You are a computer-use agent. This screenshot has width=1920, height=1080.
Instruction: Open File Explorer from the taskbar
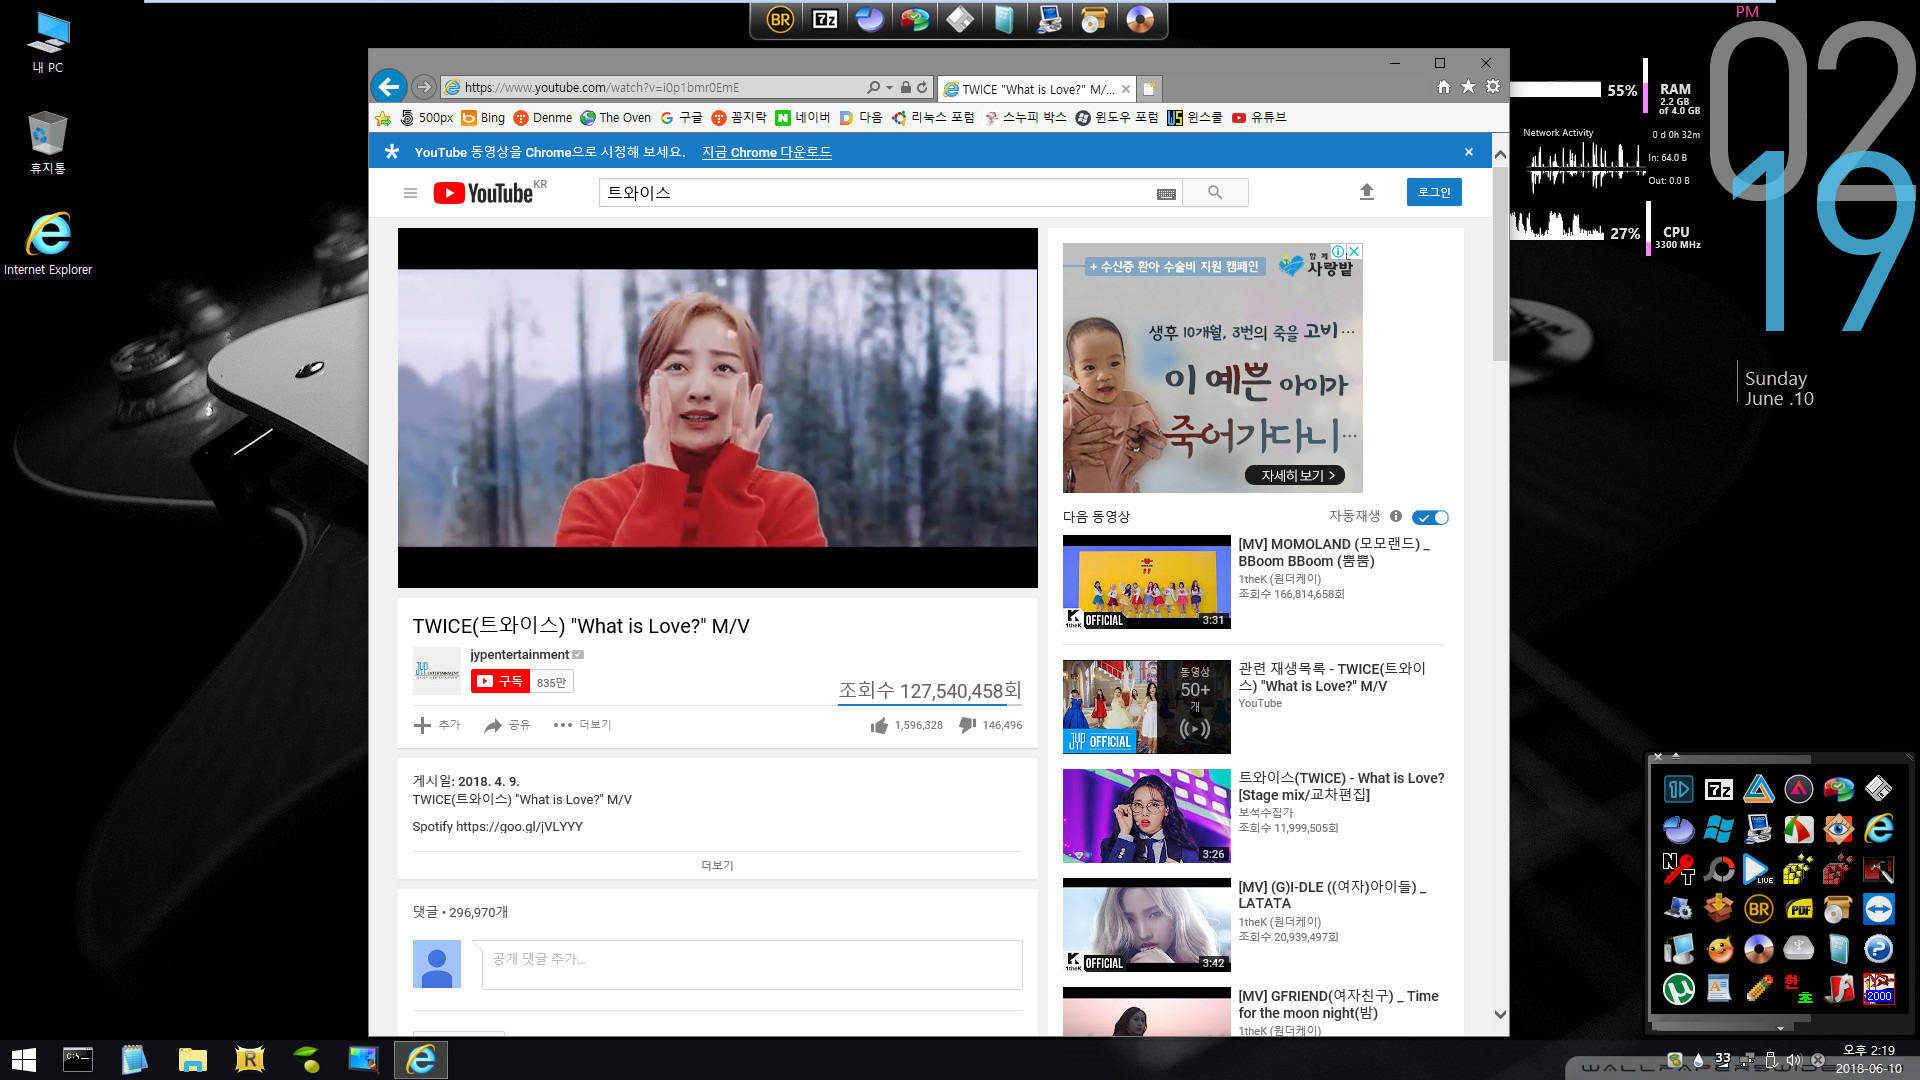pyautogui.click(x=192, y=1060)
